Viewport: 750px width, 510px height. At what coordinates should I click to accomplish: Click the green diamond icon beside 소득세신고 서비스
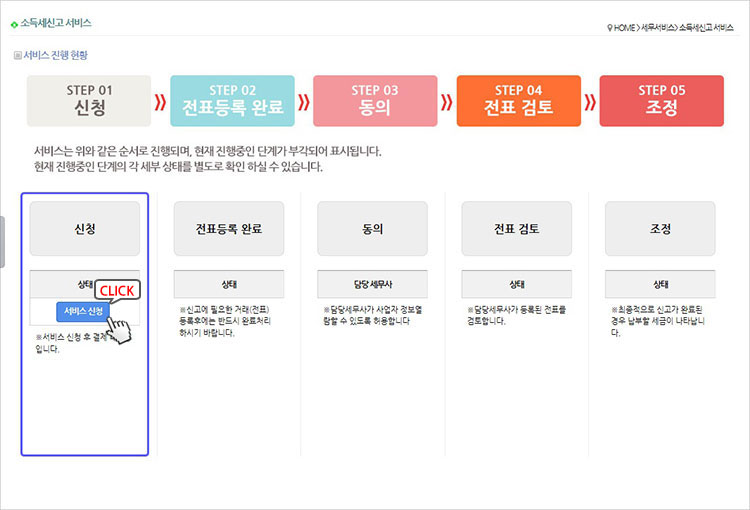click(x=14, y=22)
